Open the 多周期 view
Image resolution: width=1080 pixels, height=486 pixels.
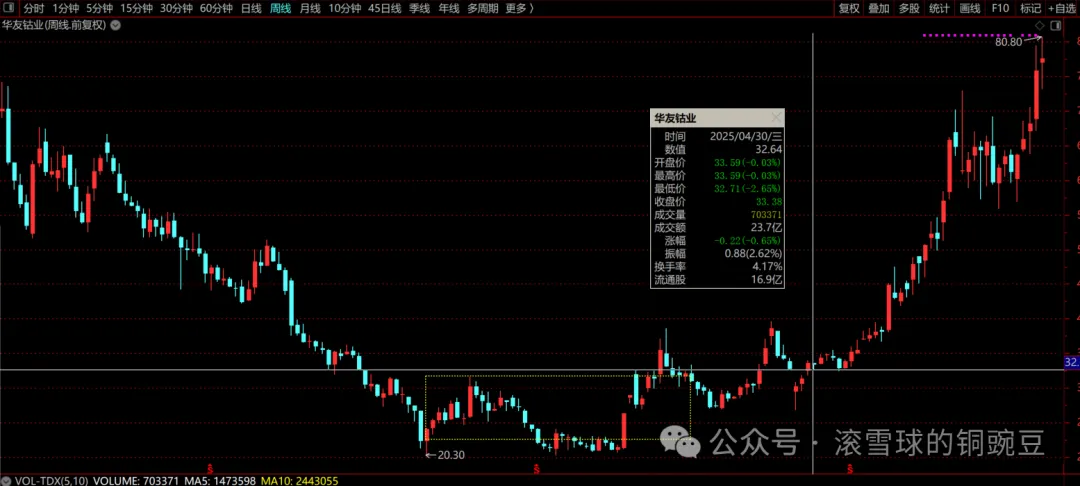click(x=483, y=8)
